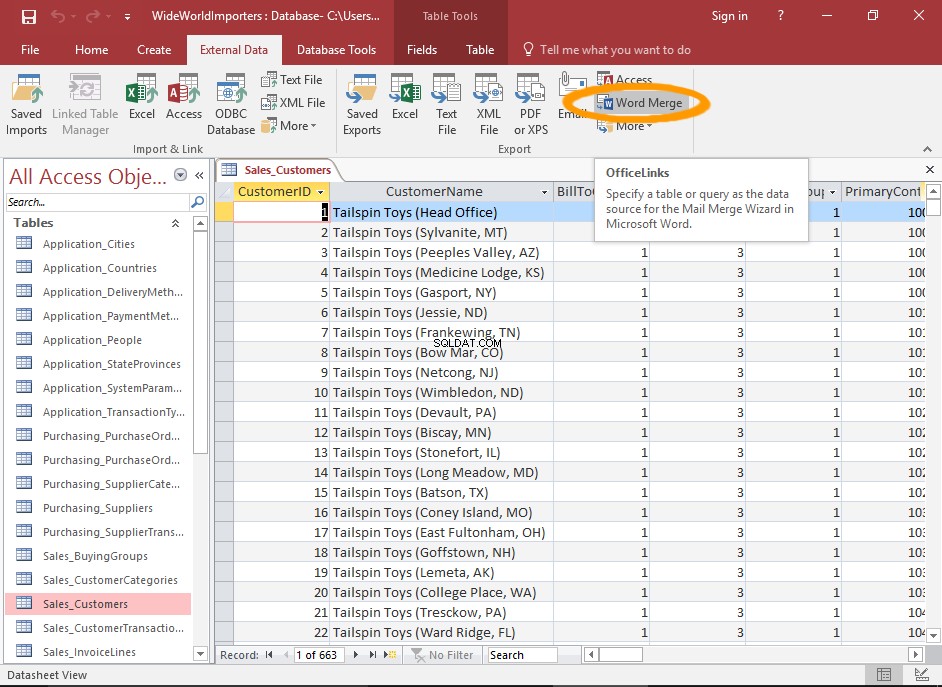Open CustomerID column filter dropdown
The image size is (942, 687).
point(321,192)
